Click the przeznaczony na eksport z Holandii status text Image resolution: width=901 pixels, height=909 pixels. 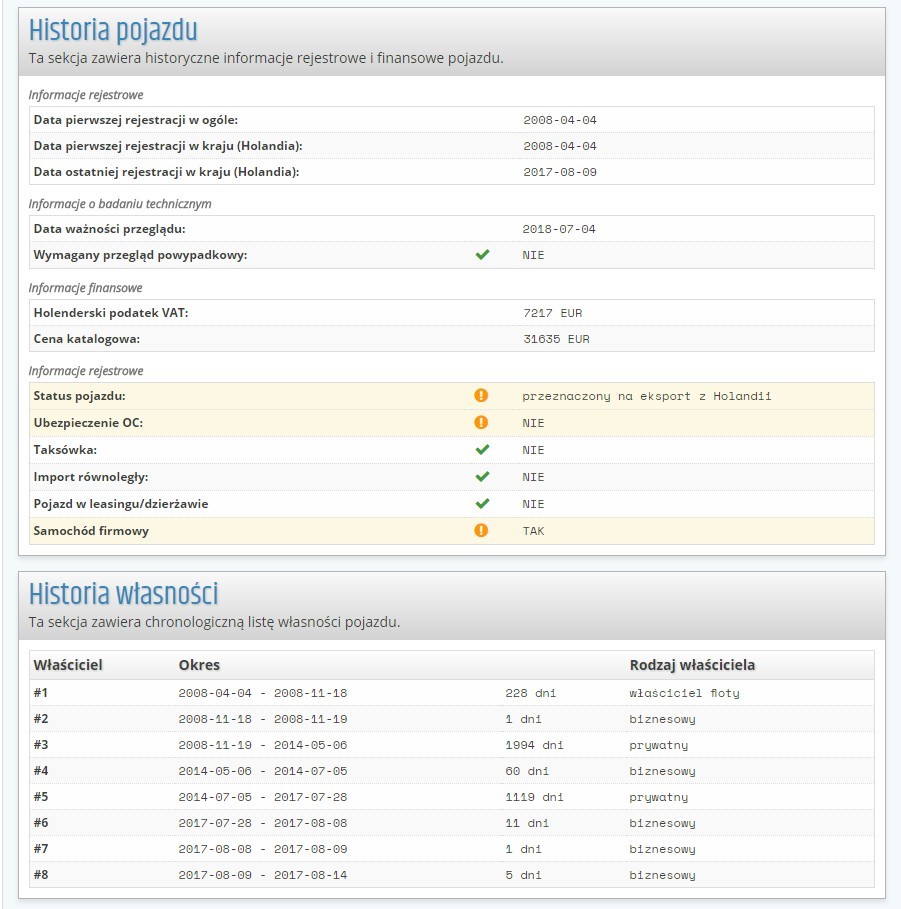646,396
